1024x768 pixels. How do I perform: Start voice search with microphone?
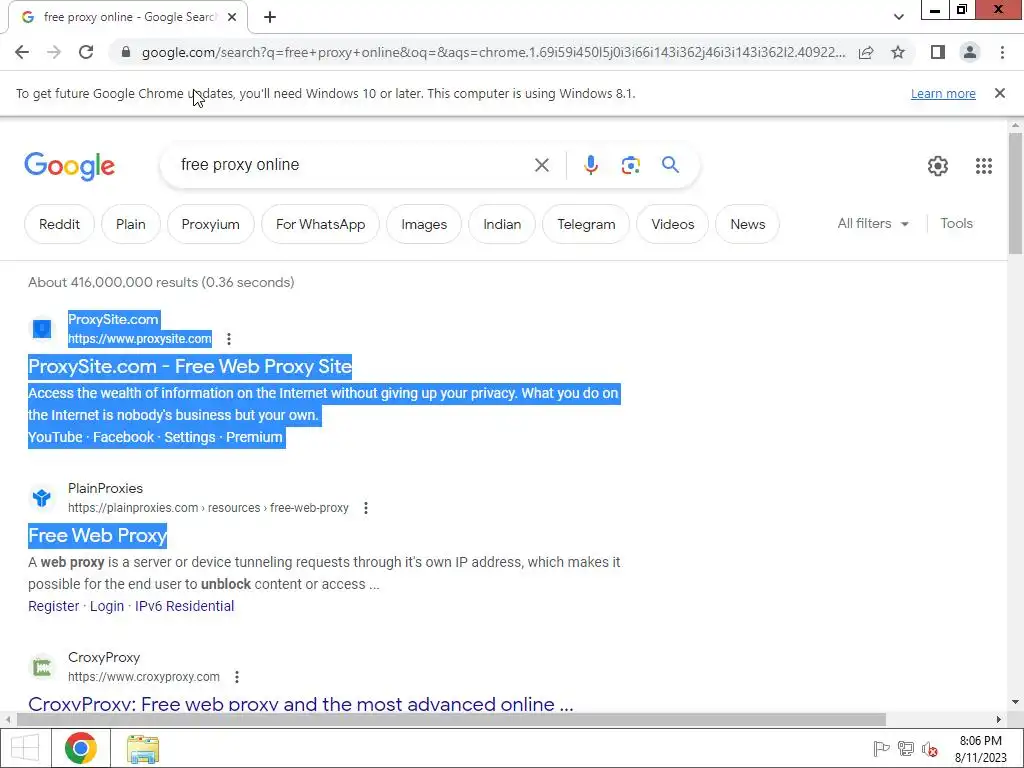click(590, 165)
